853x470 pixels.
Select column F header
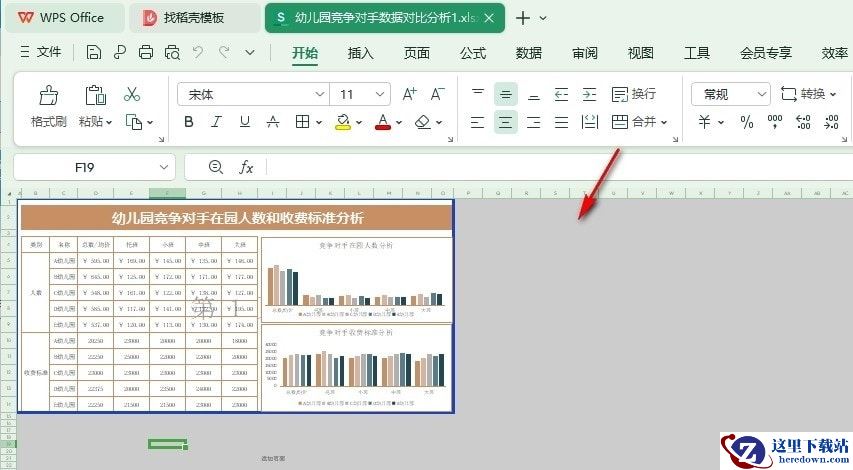(x=167, y=193)
